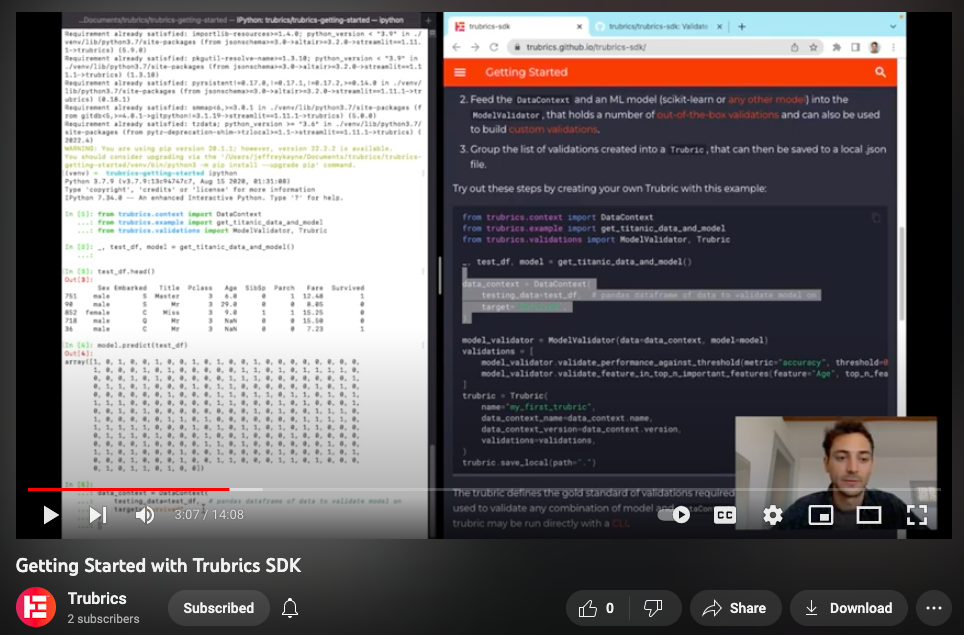Click the video title text
The image size is (964, 635).
click(159, 566)
